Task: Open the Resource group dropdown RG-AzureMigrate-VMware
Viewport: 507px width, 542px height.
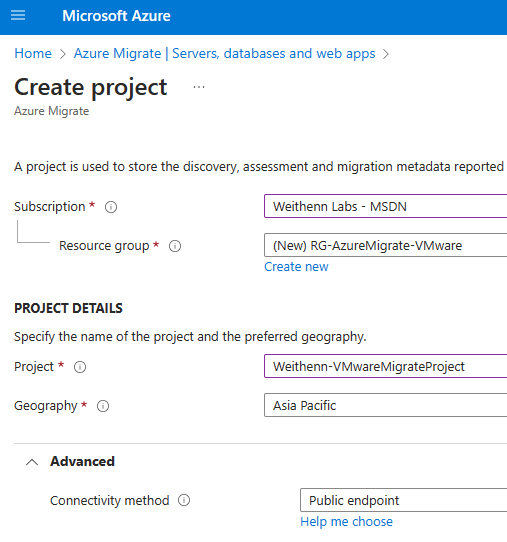Action: coord(385,245)
